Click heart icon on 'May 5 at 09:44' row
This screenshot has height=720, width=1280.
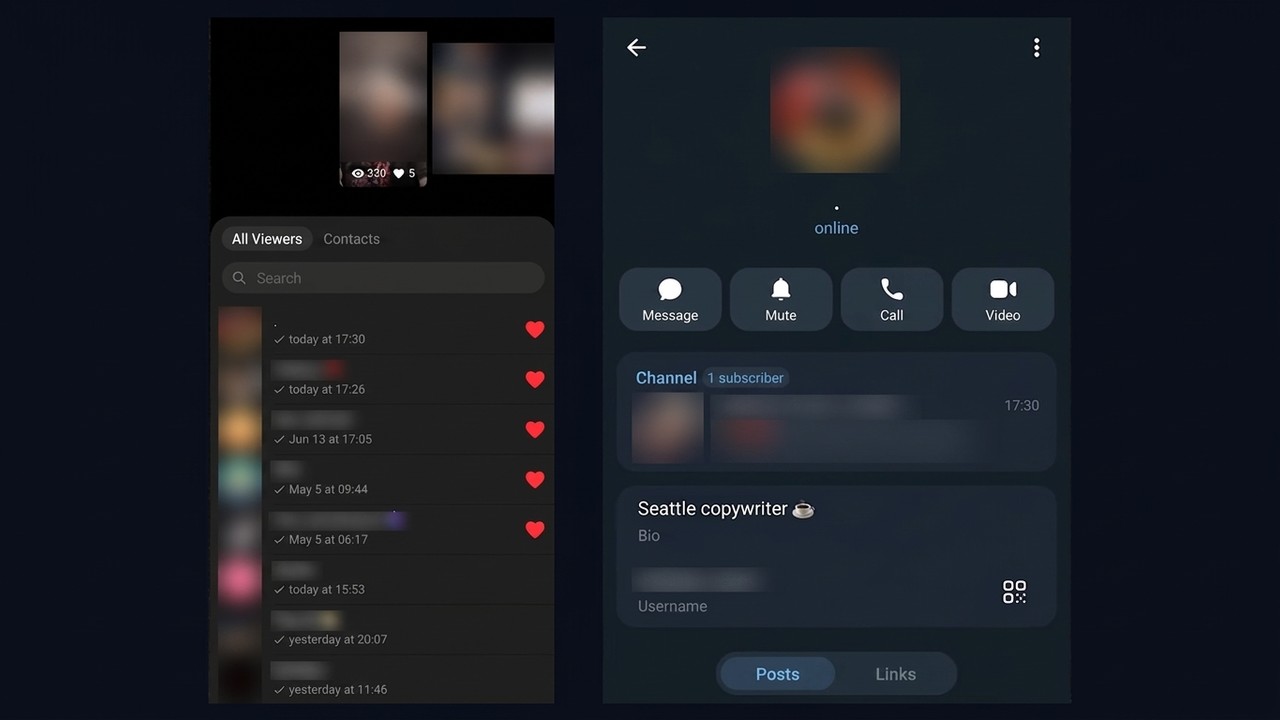[535, 479]
